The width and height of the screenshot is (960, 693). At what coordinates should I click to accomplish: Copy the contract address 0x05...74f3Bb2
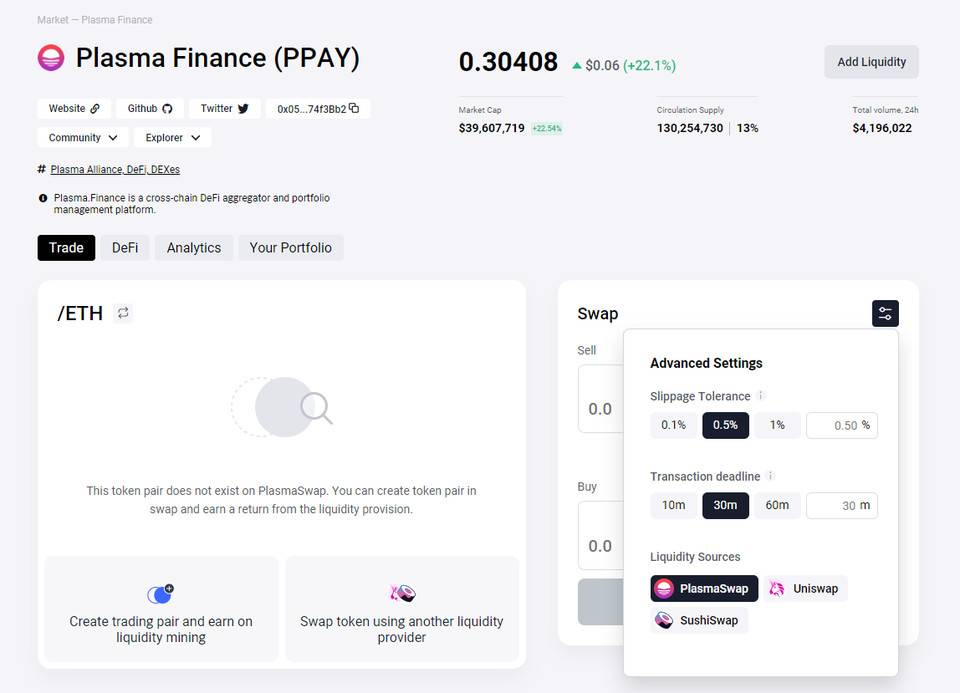click(x=354, y=108)
